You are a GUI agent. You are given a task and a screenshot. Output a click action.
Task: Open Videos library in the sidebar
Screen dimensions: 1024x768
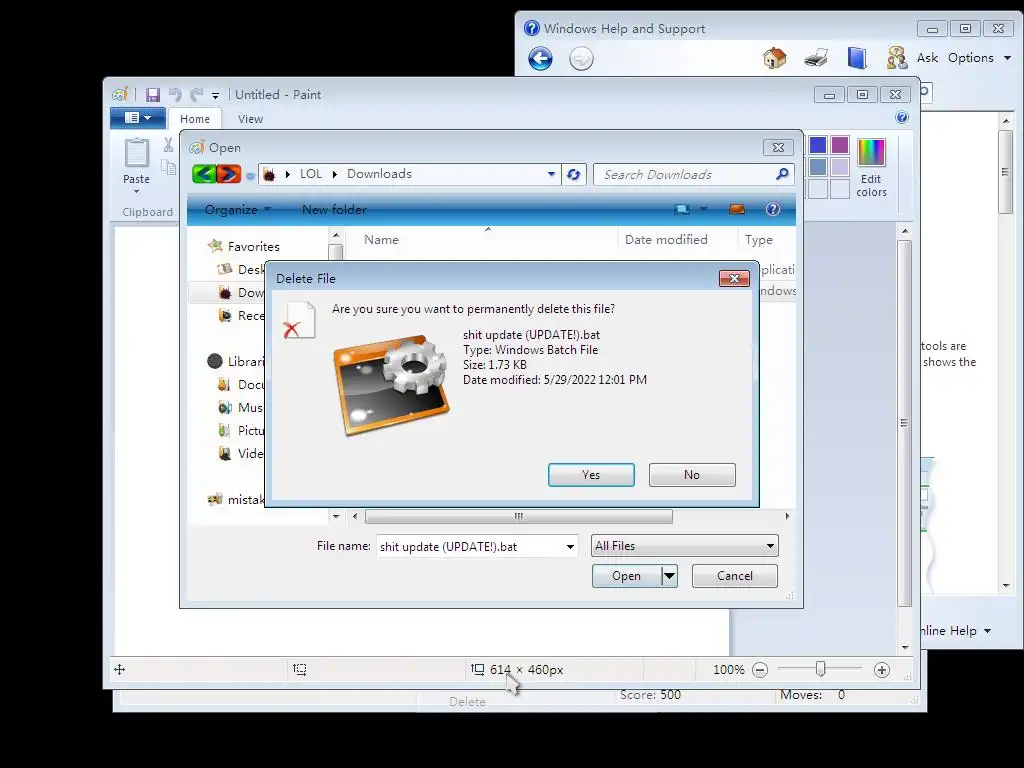point(242,453)
